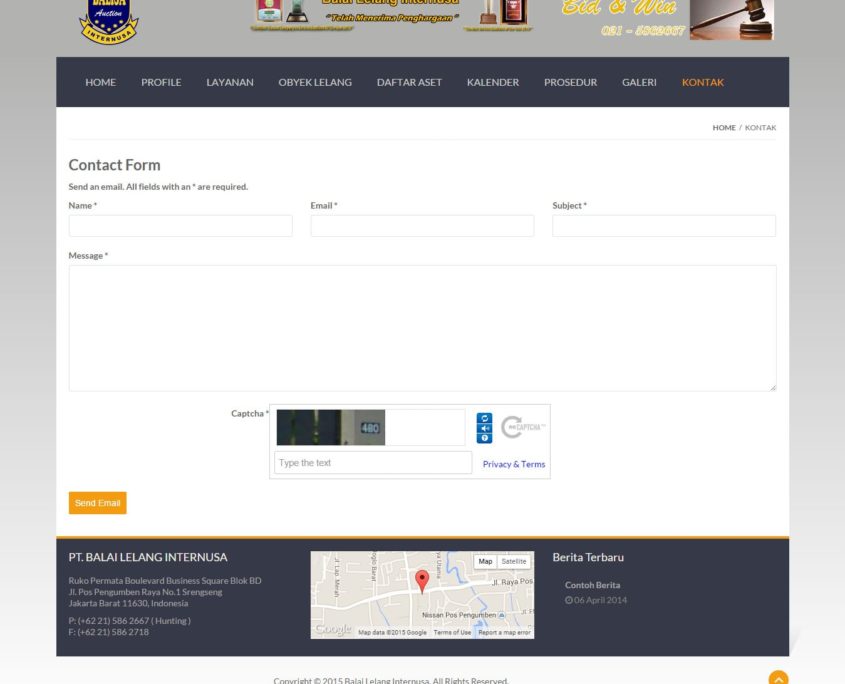Click the captcha Type the text field
This screenshot has width=845, height=684.
373,463
